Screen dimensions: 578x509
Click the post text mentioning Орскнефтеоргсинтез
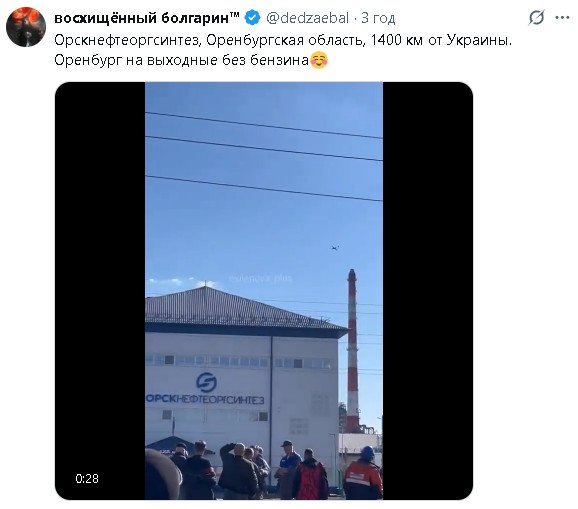coord(283,40)
